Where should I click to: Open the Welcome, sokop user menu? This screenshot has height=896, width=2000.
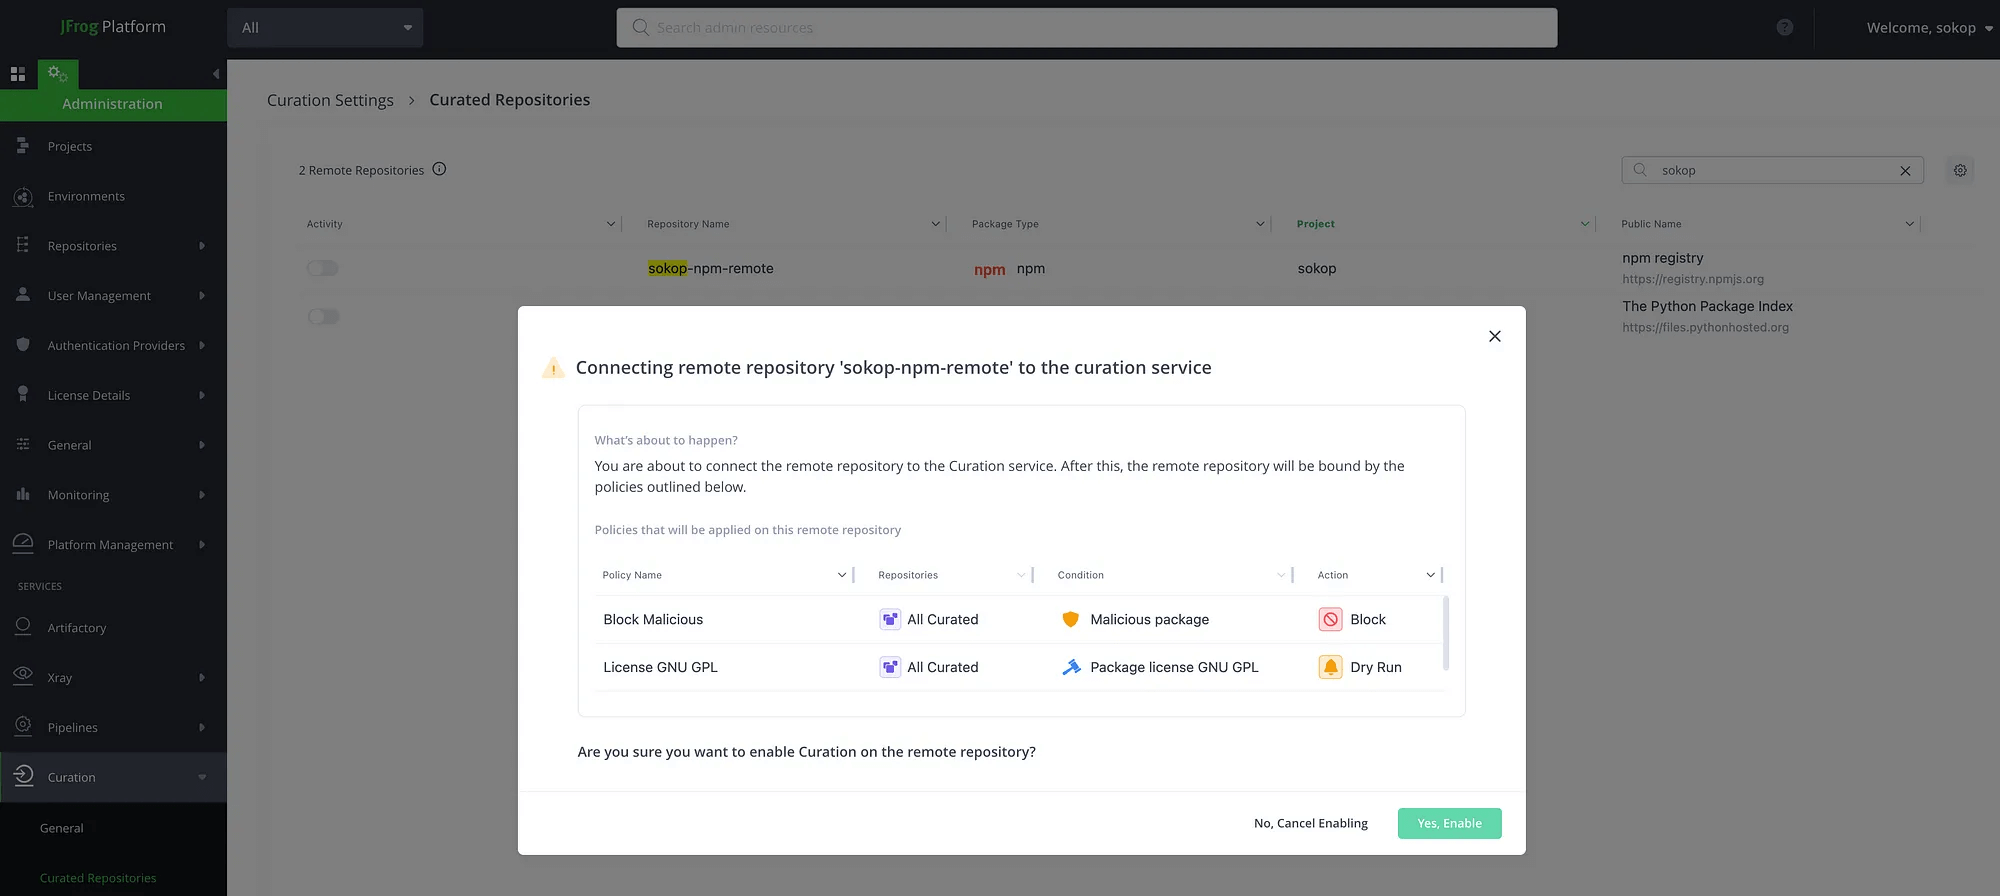(x=1928, y=28)
